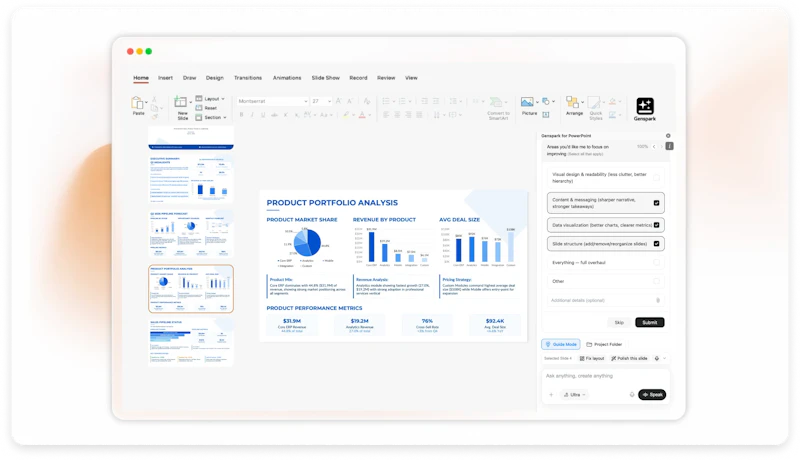Screen dimensions: 800x460
Task: Click the Ask anything chat input field
Action: (x=605, y=376)
